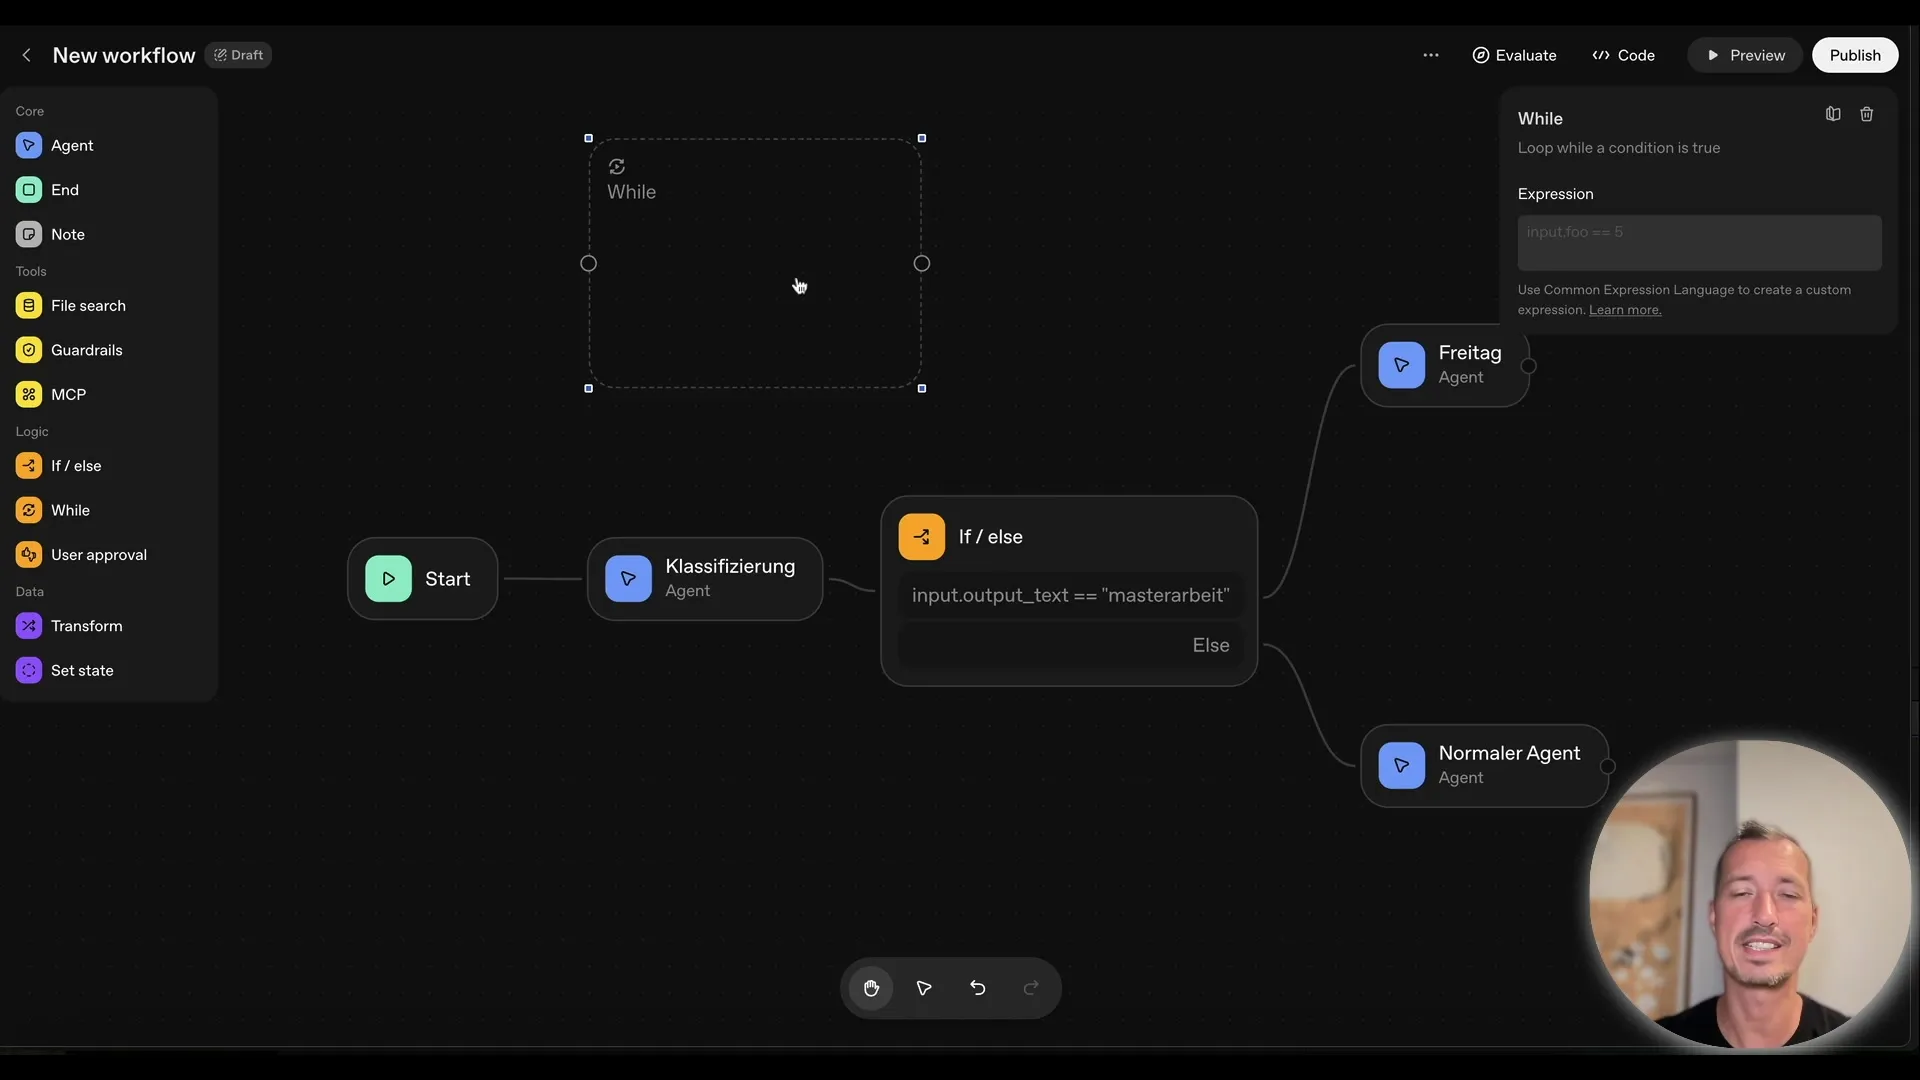Select the Hand pan tool
Image resolution: width=1920 pixels, height=1080 pixels.
[x=871, y=988]
